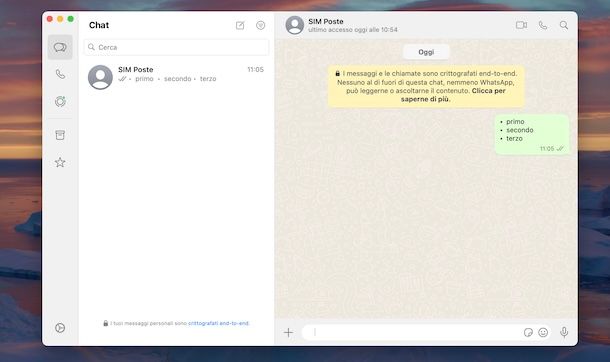Screen dimensions: 610x362
Task: Open the Archived chats section
Action: point(60,135)
